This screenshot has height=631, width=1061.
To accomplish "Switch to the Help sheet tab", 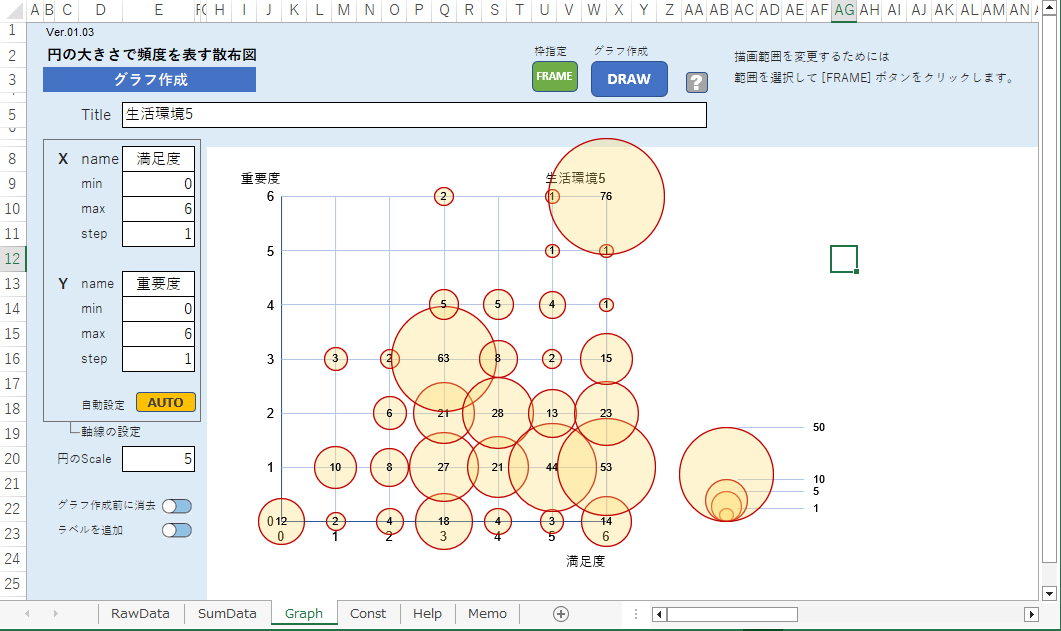I will 427,613.
